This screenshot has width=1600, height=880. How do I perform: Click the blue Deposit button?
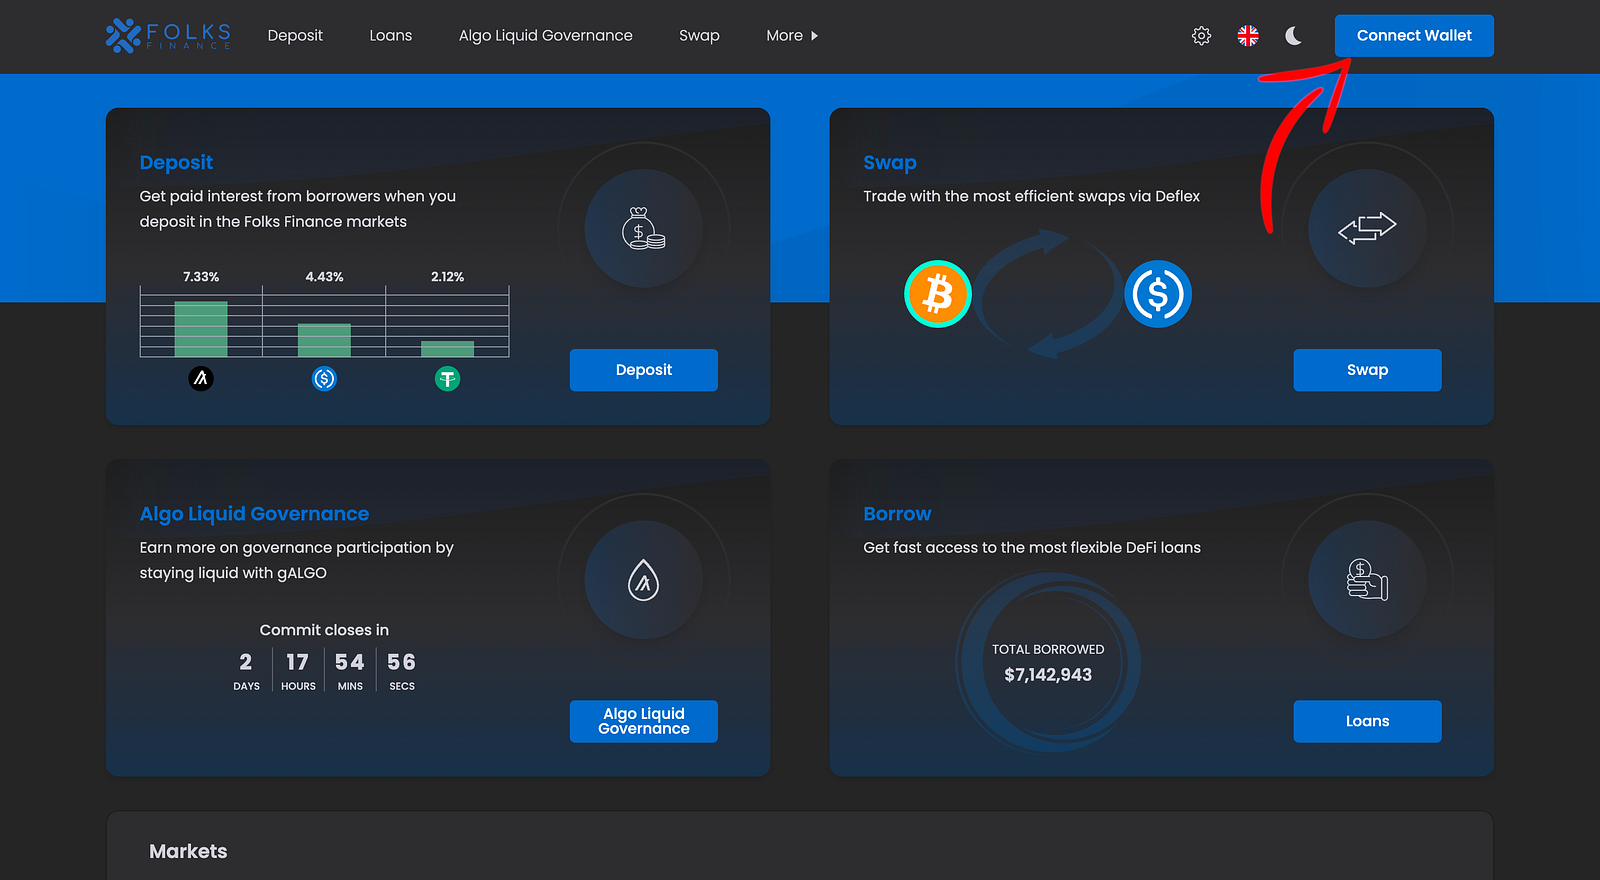pos(643,370)
